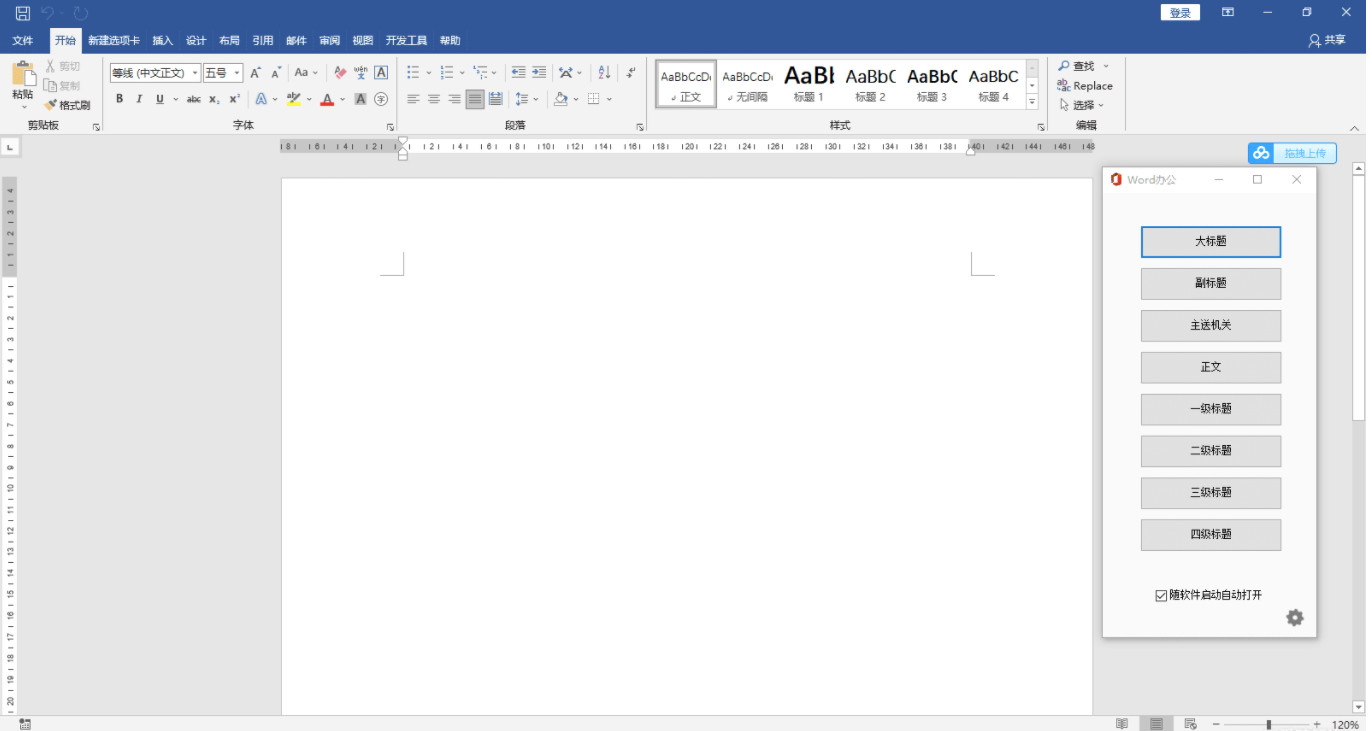Increase paragraph indent
Screen dimensions: 1372x731
coord(539,73)
